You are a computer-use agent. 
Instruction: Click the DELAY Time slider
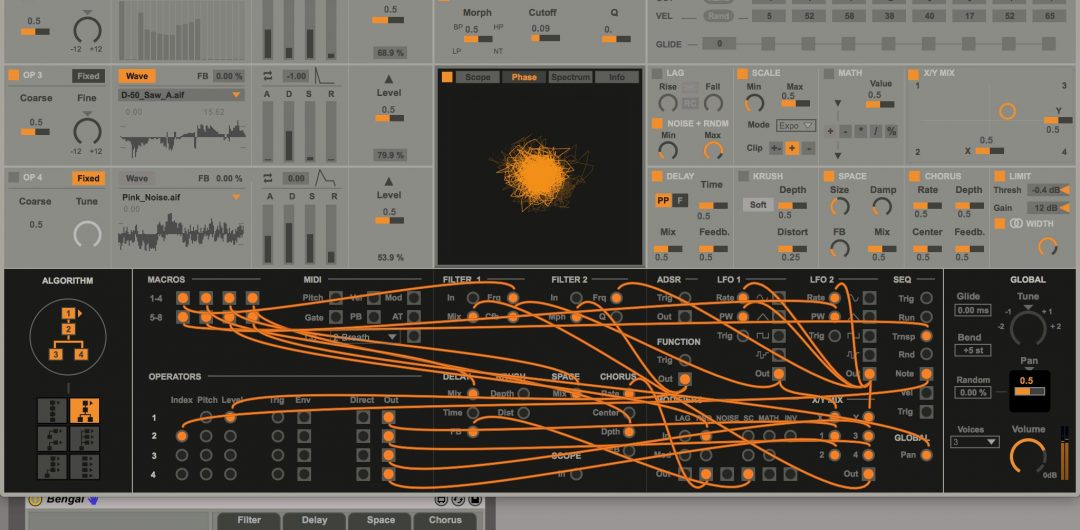pyautogui.click(x=713, y=205)
